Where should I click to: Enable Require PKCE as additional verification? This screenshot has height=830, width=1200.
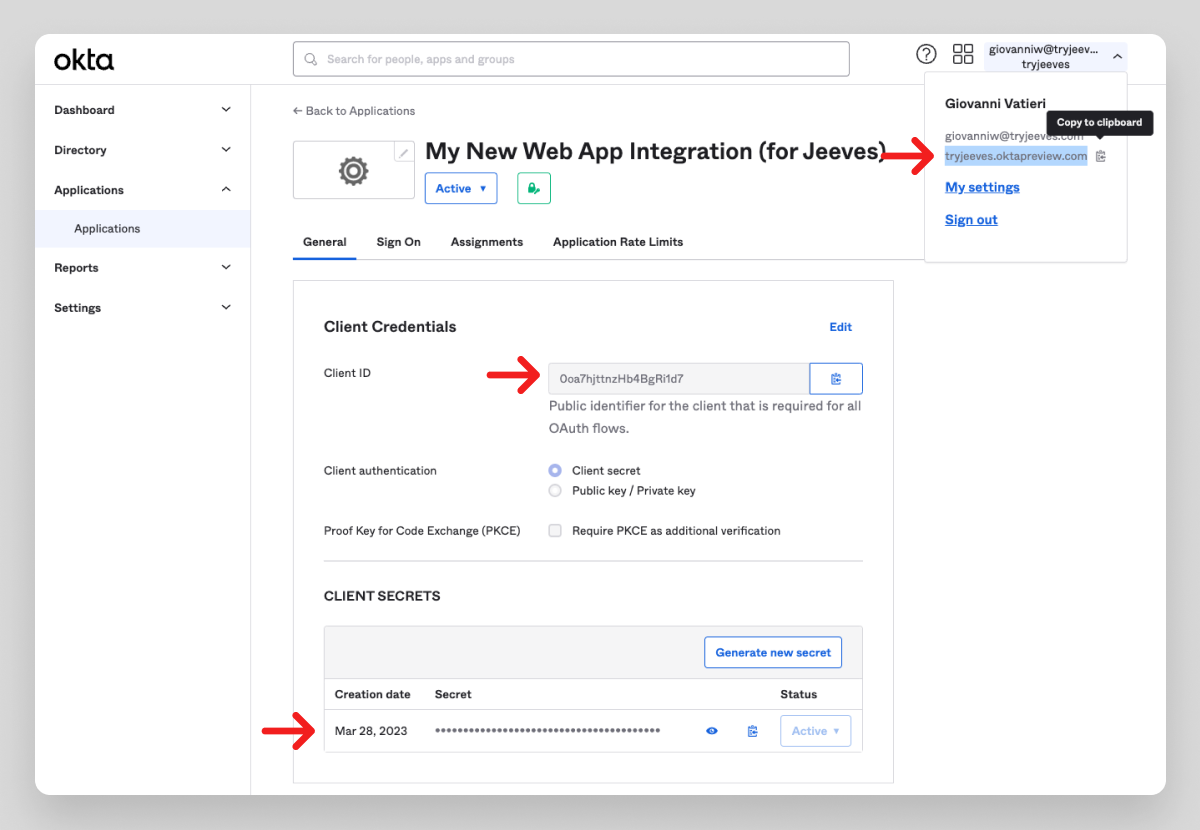(x=555, y=531)
